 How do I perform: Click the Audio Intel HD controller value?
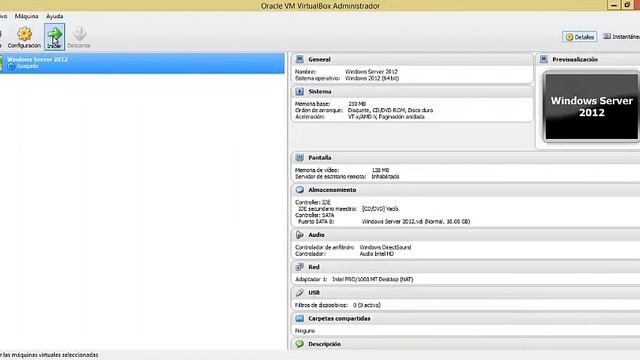377,254
